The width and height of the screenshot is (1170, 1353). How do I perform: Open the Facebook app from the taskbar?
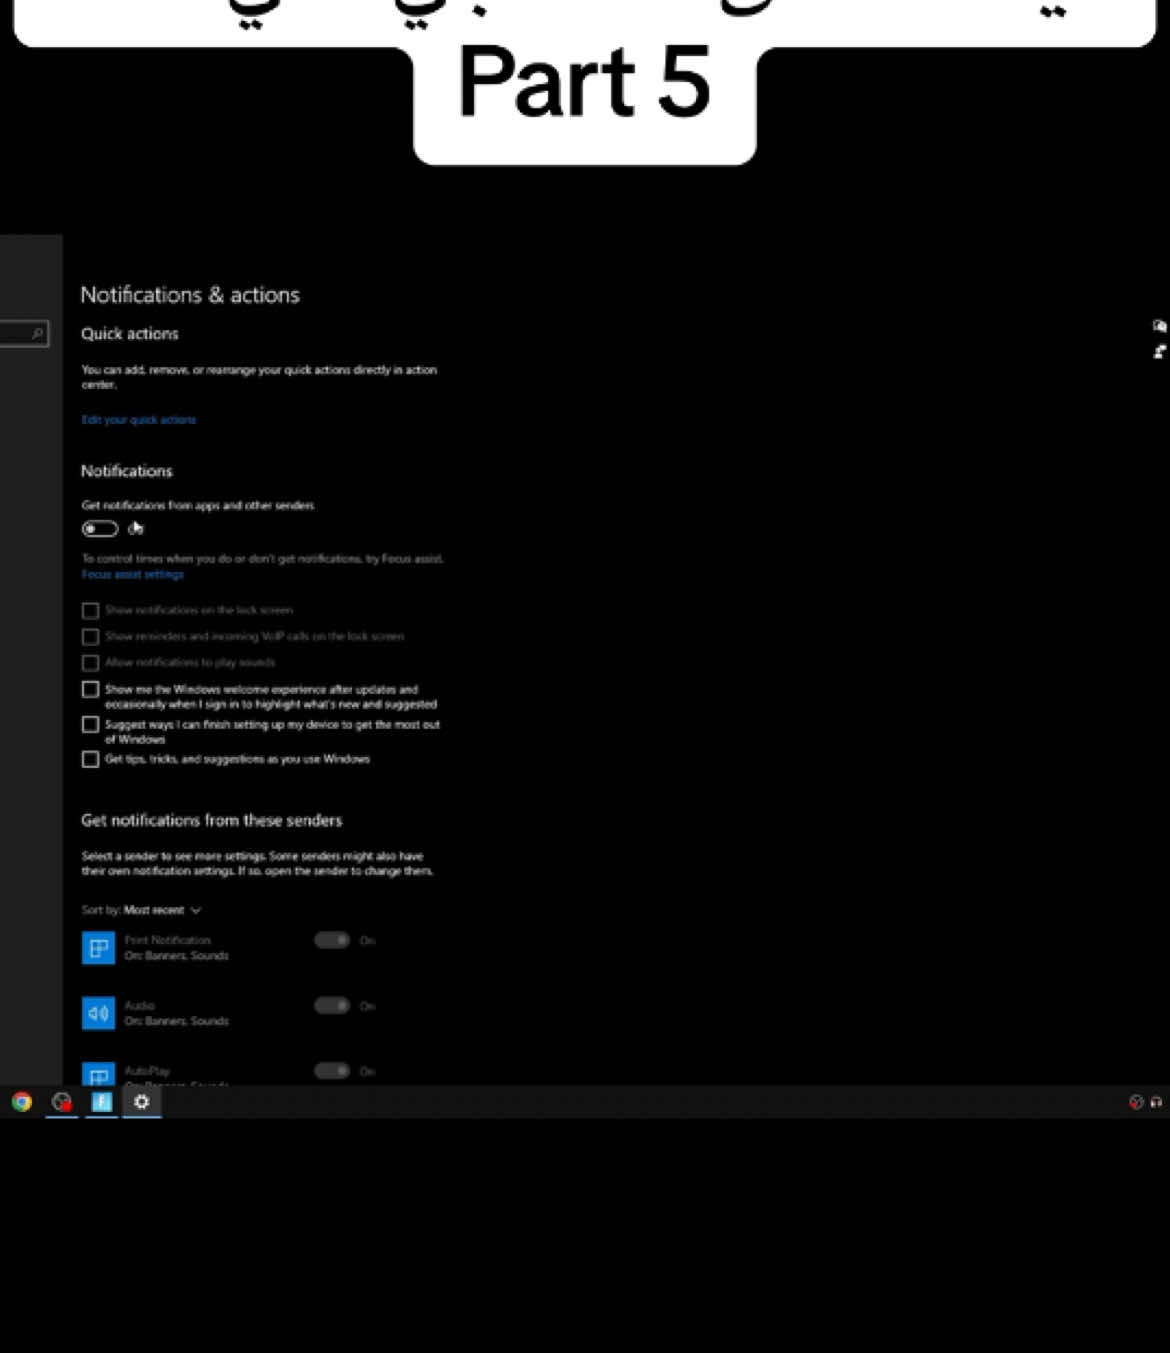tap(101, 1102)
